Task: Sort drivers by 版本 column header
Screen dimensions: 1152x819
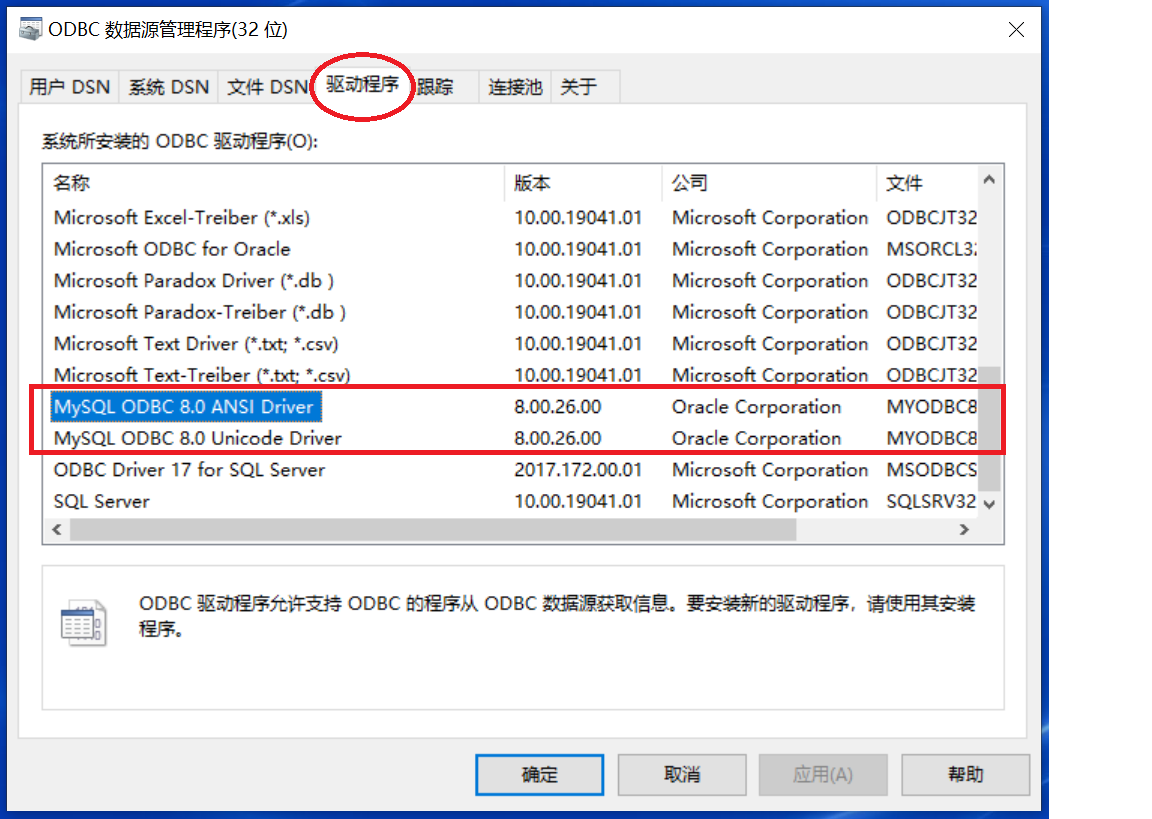Action: tap(583, 183)
